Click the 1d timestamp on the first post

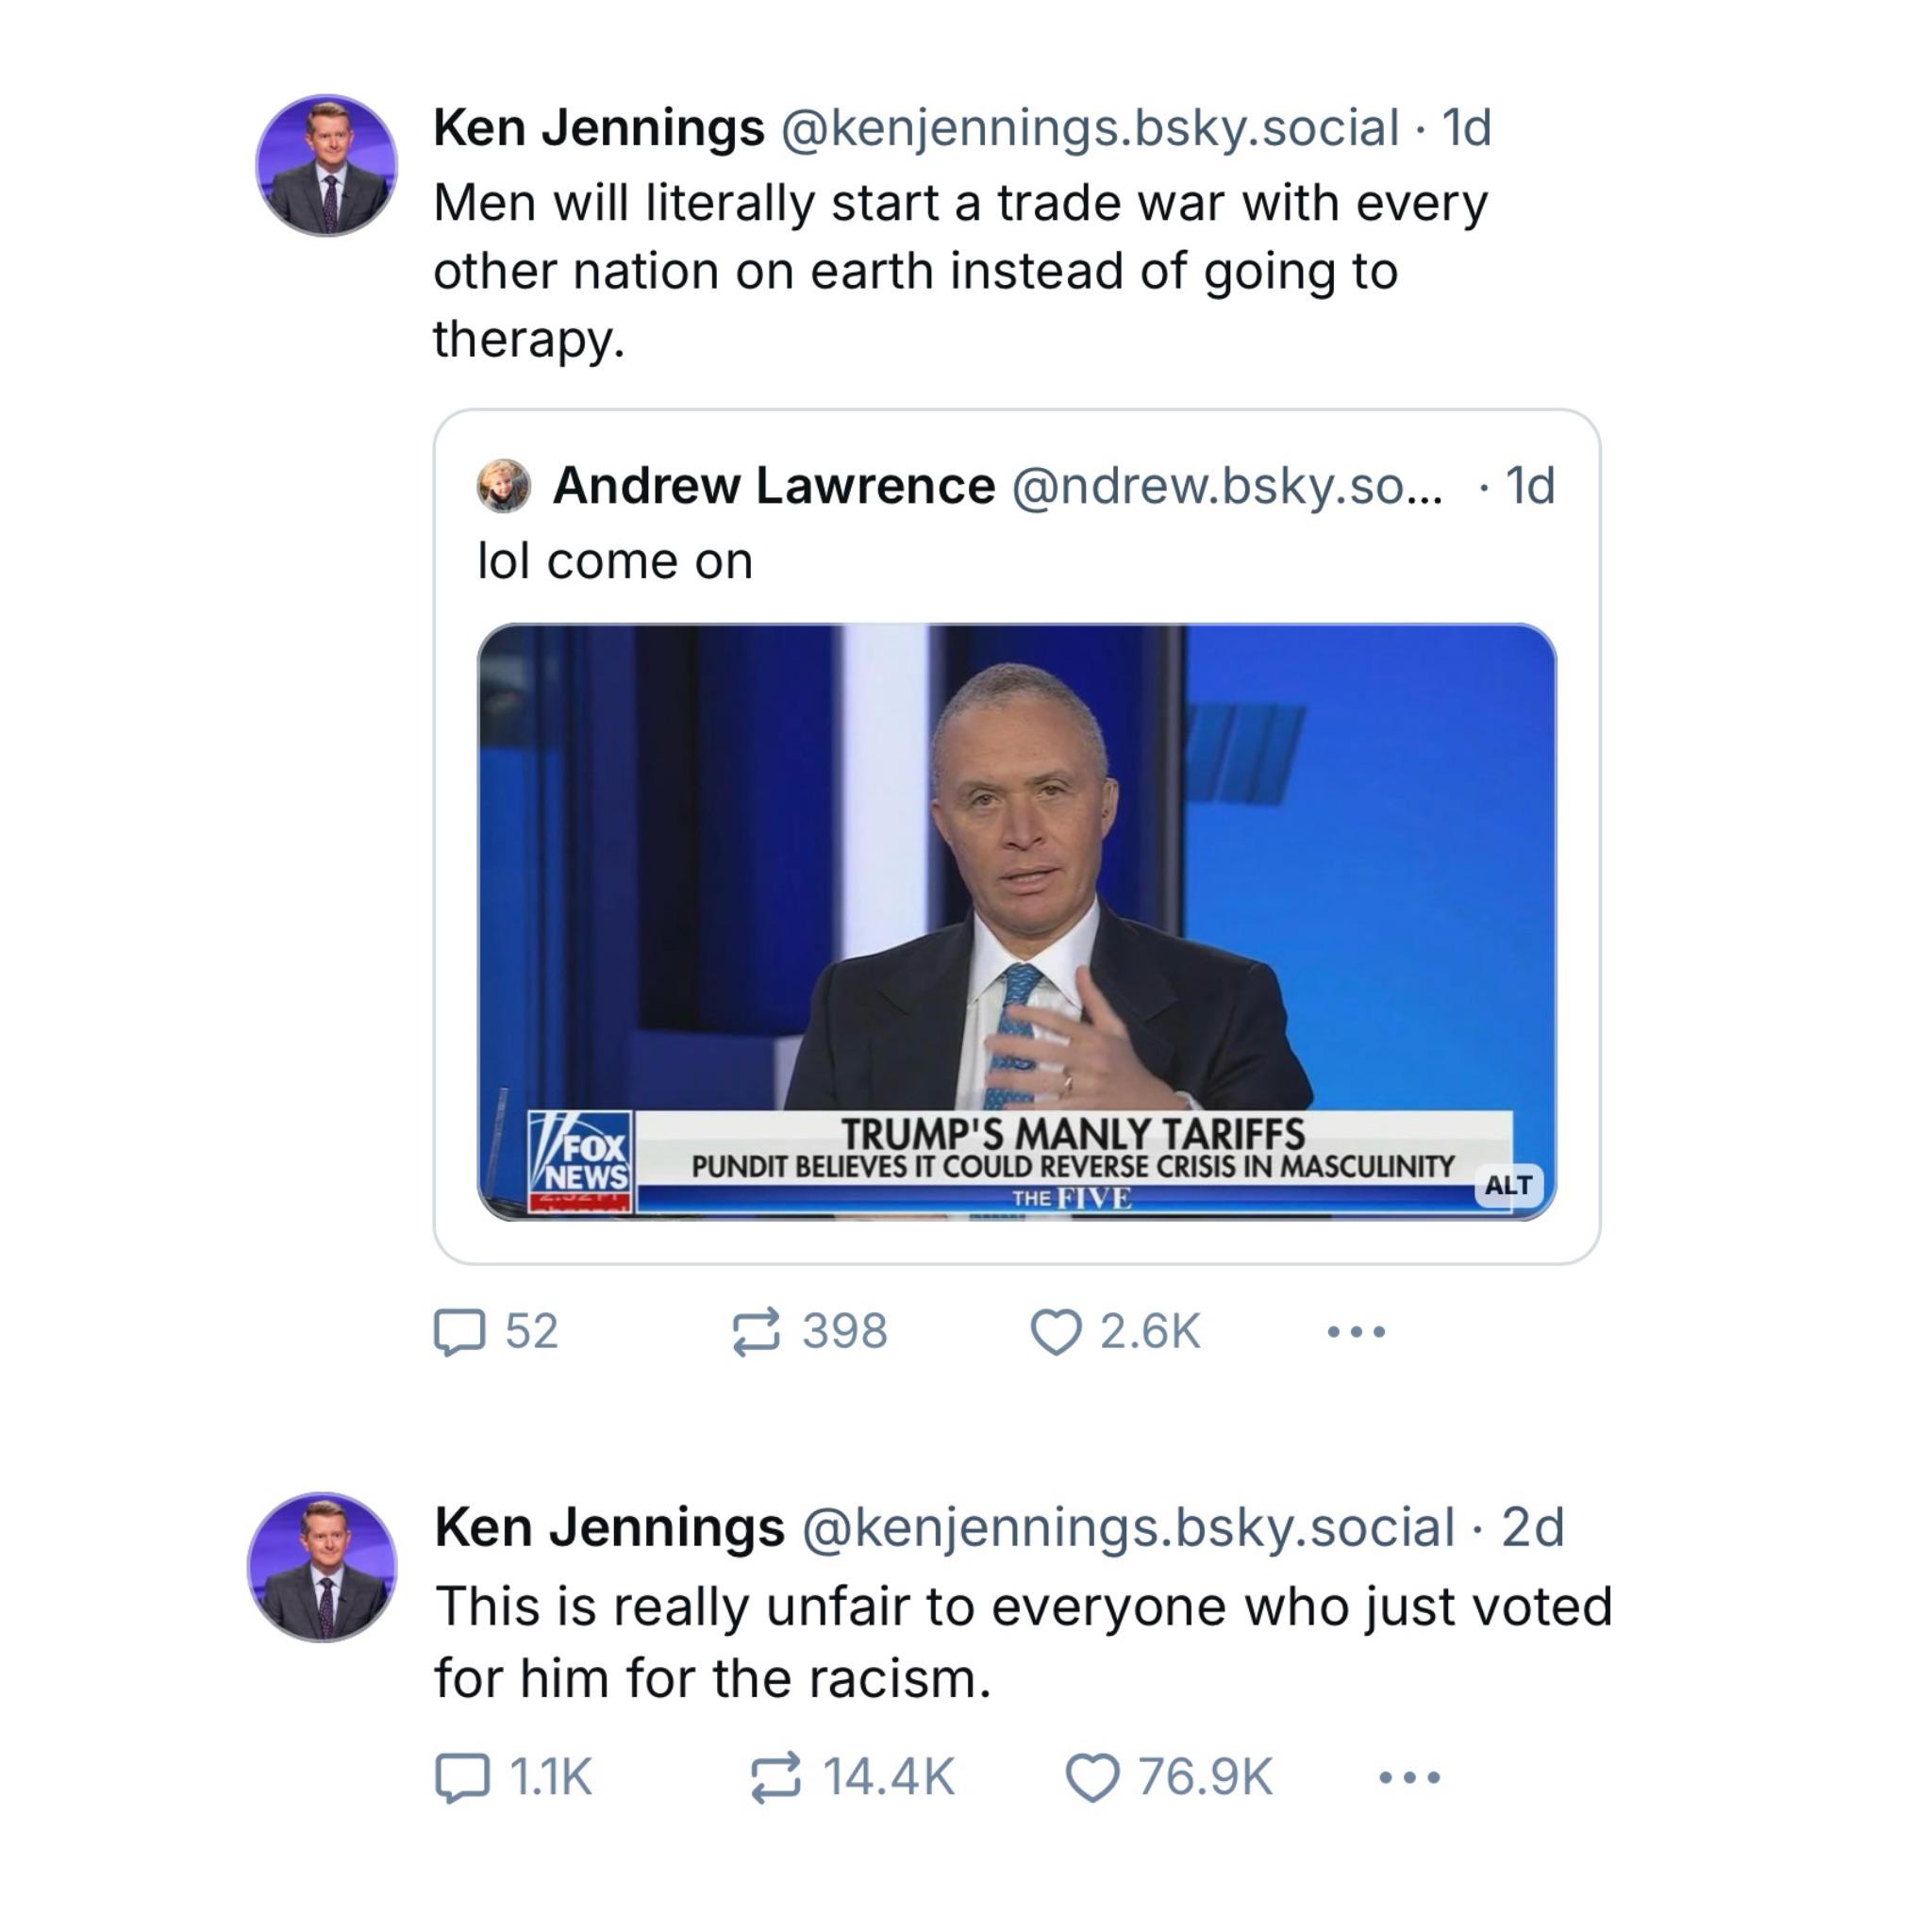pos(1466,128)
